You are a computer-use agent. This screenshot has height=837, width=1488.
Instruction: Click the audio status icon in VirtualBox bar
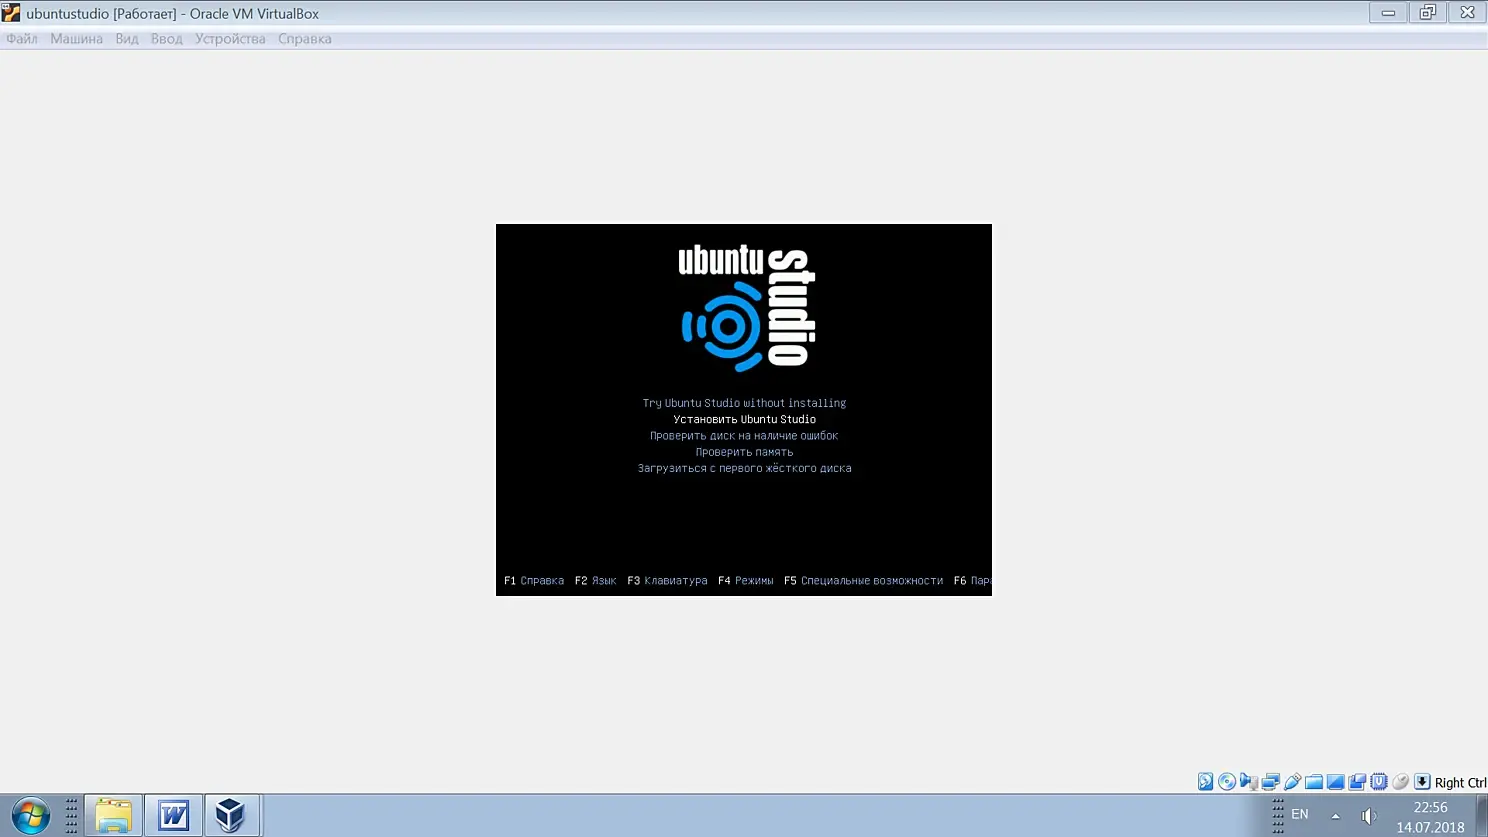point(1249,782)
